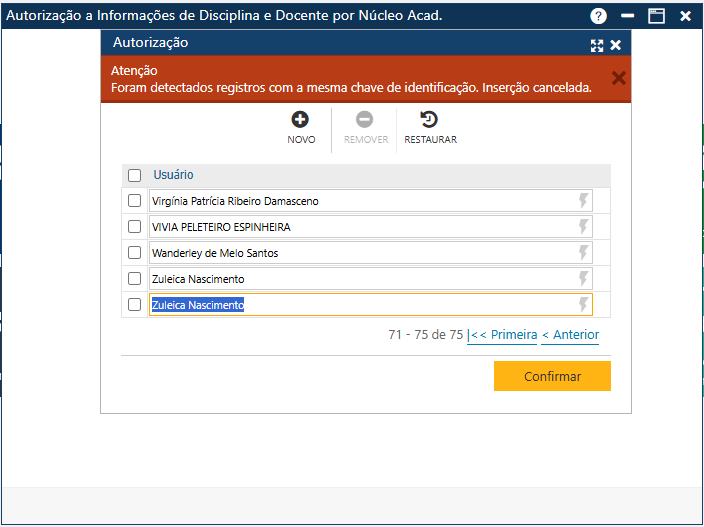Go to first page via Primeira link
This screenshot has width=704, height=527.
click(502, 335)
